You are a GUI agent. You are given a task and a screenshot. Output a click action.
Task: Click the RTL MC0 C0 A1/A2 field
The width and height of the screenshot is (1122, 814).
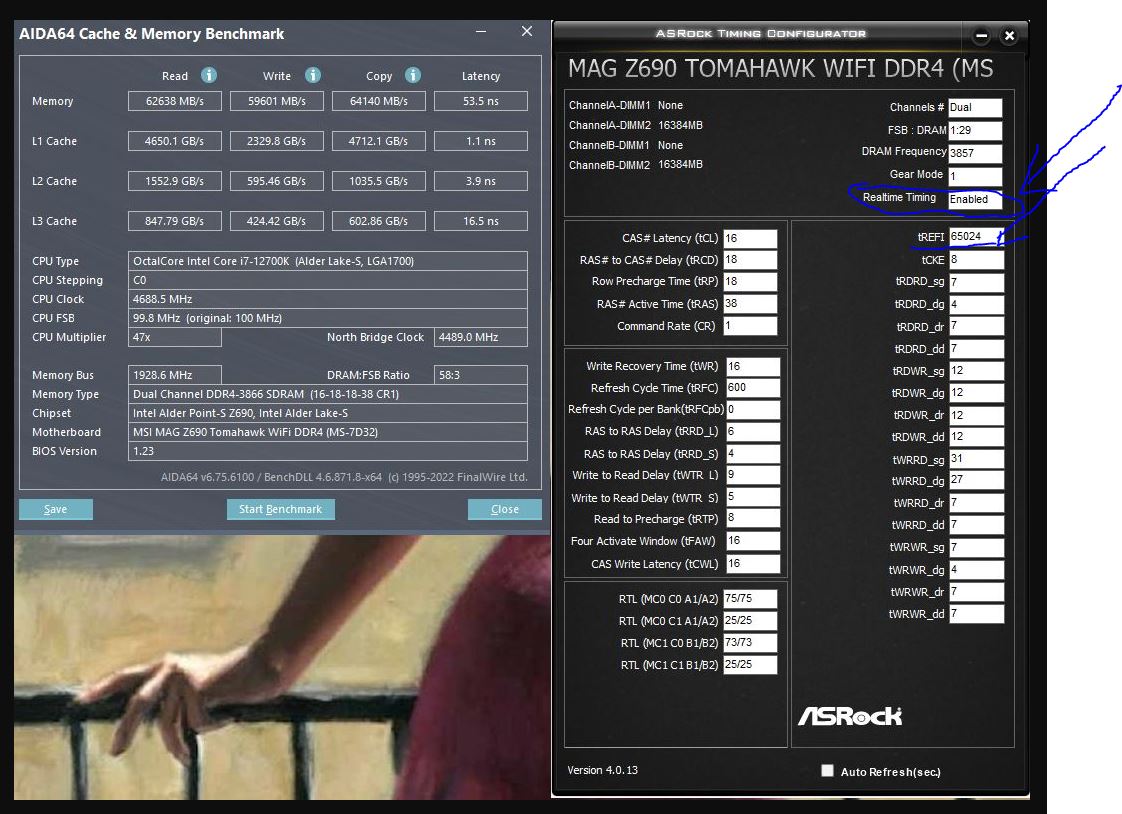(x=750, y=599)
